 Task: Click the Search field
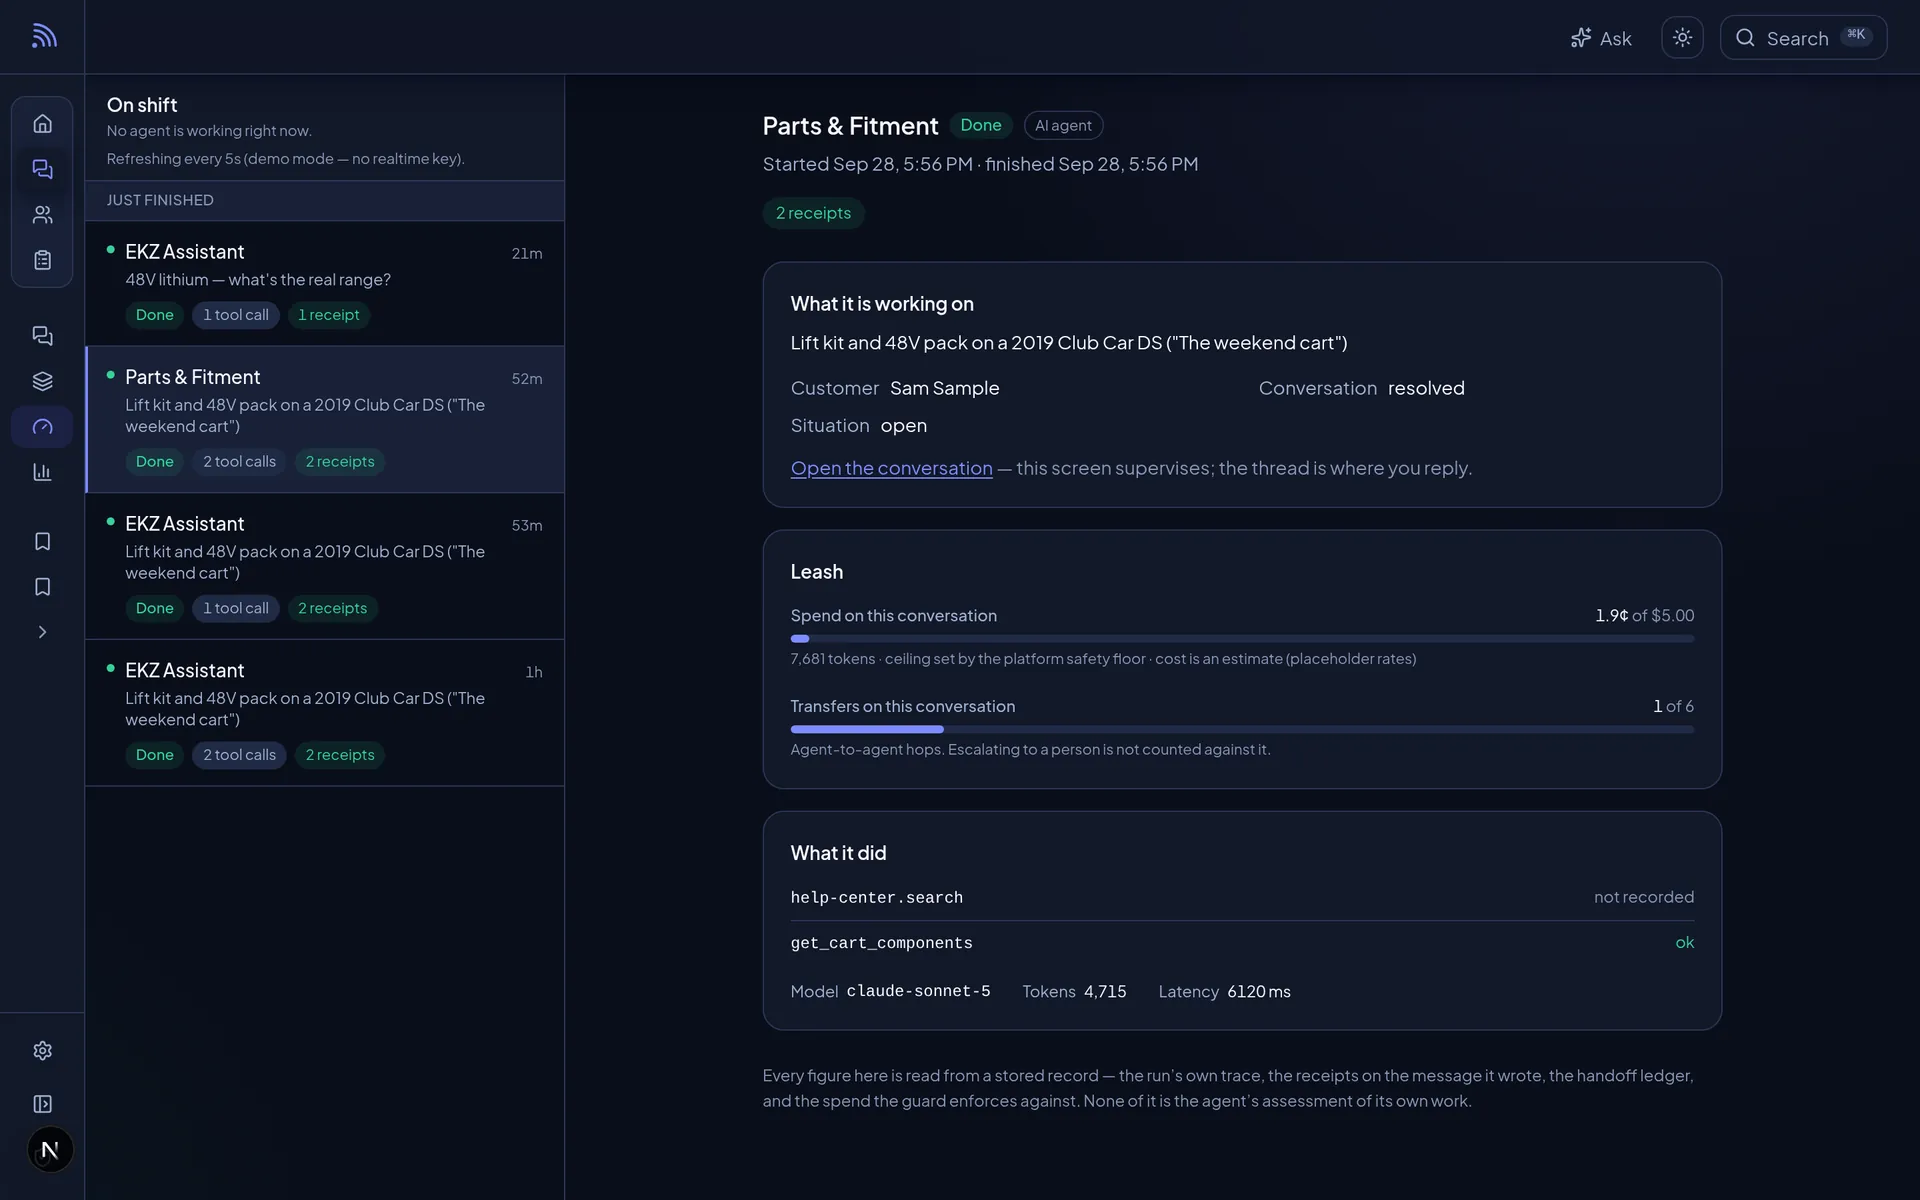1803,38
